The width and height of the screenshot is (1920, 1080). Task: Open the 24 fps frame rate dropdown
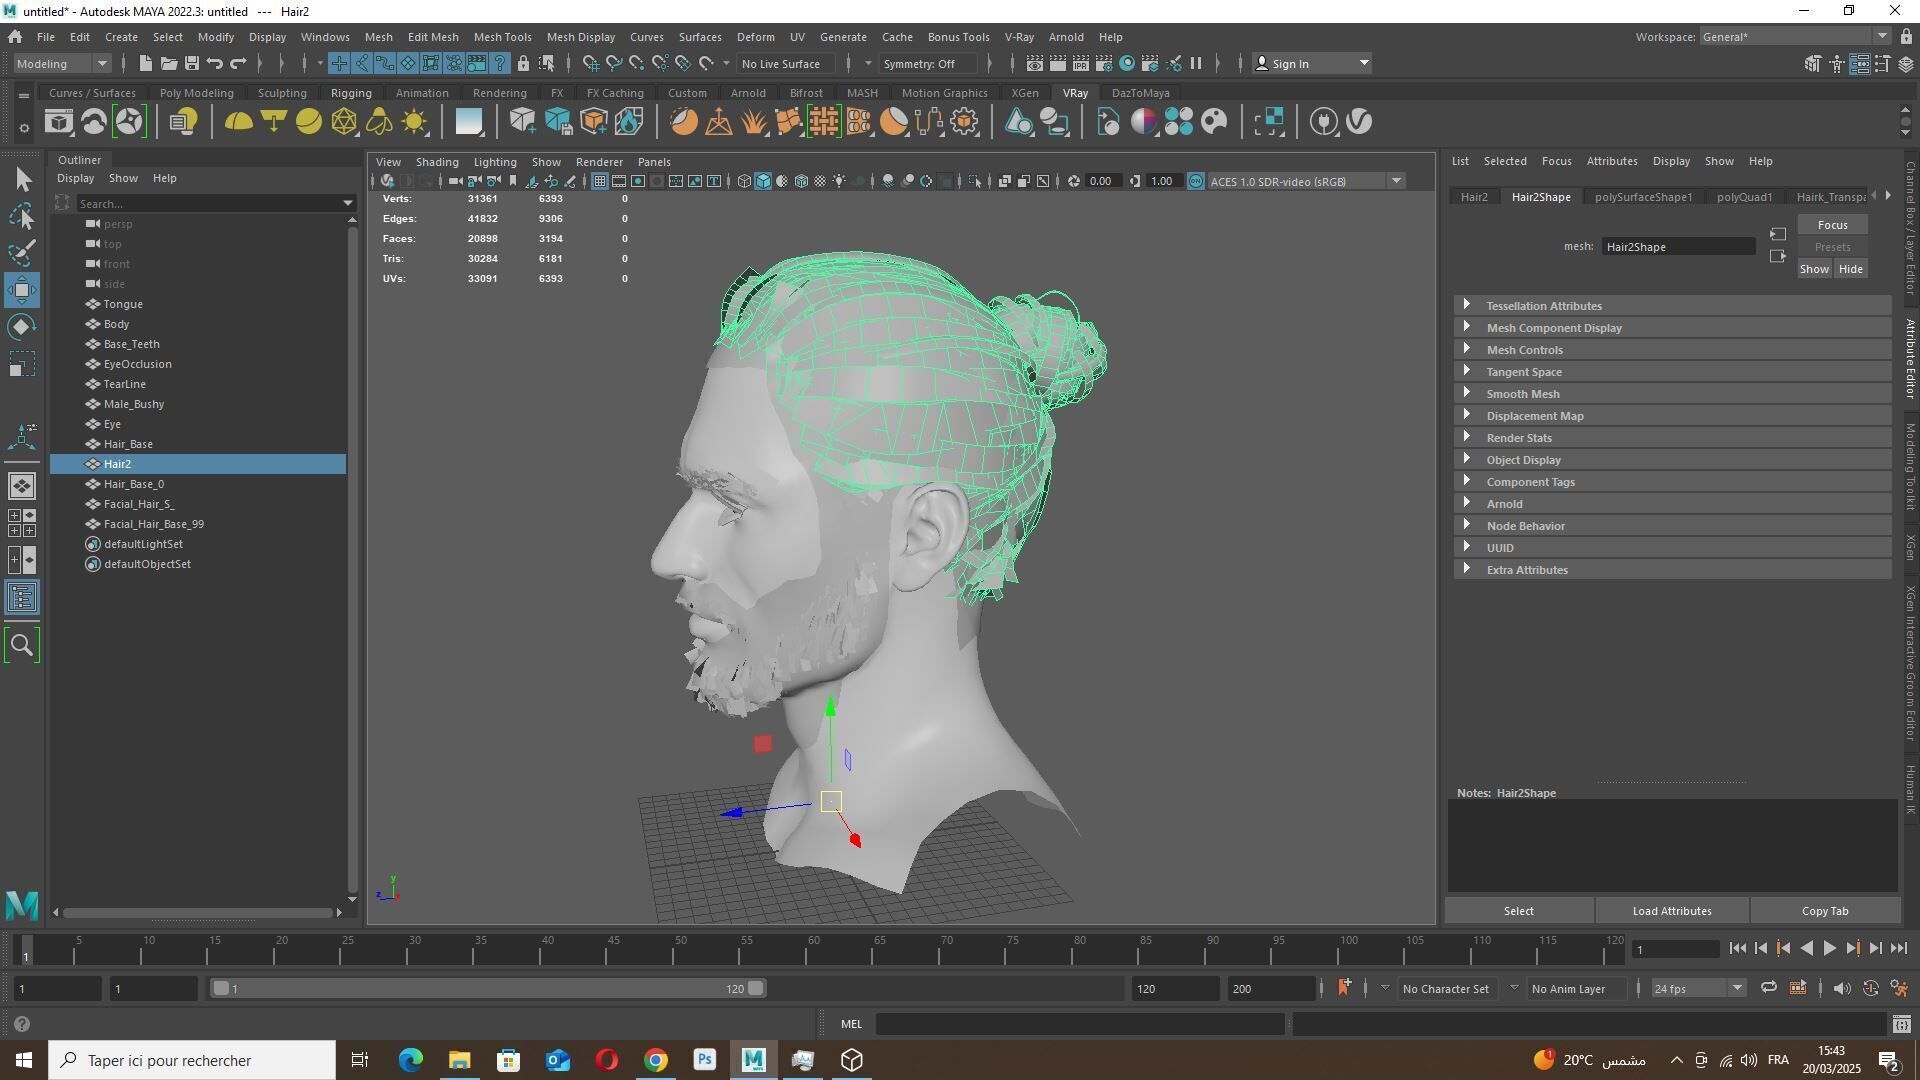(x=1698, y=989)
